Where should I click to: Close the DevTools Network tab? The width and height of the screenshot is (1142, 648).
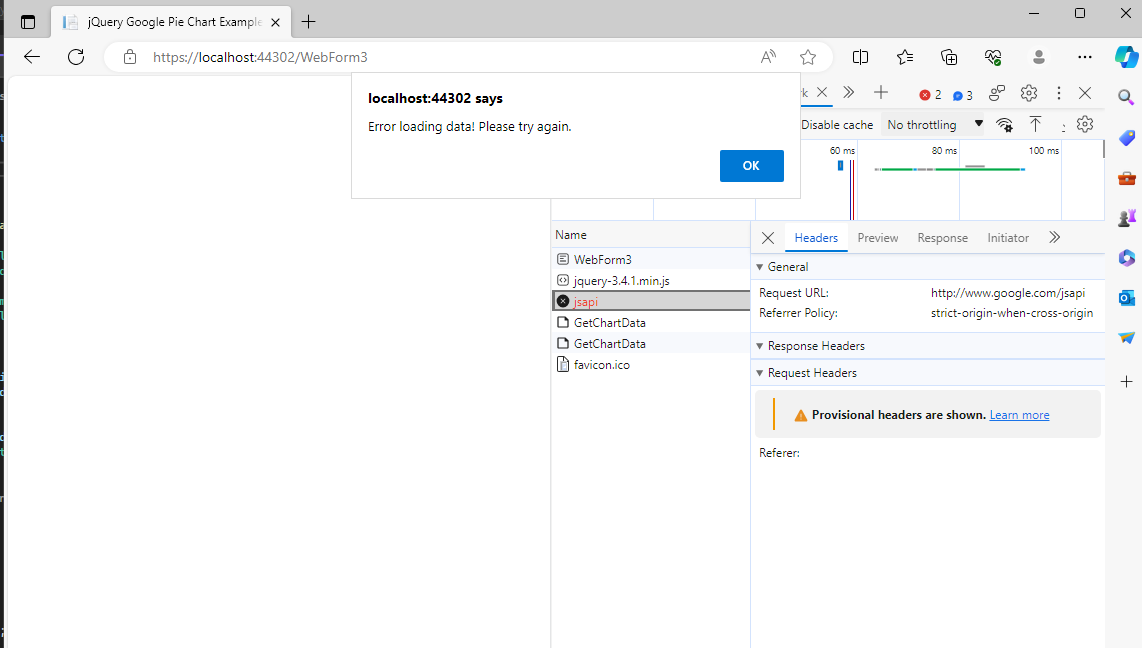point(822,92)
